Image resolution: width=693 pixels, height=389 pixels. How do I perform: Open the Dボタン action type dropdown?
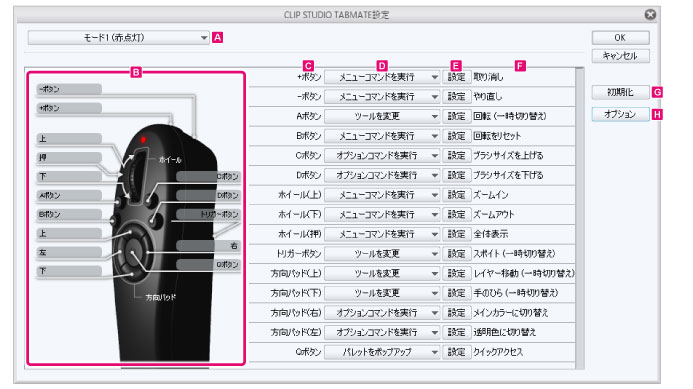382,175
